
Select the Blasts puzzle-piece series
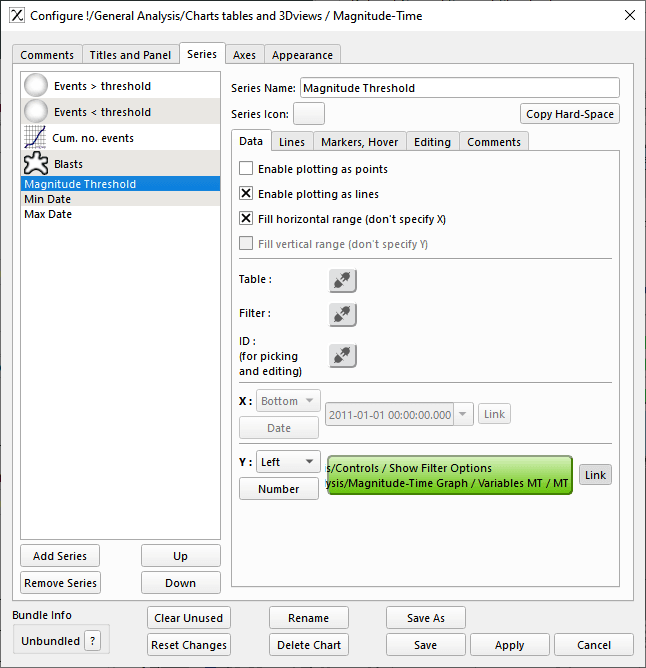click(36, 164)
